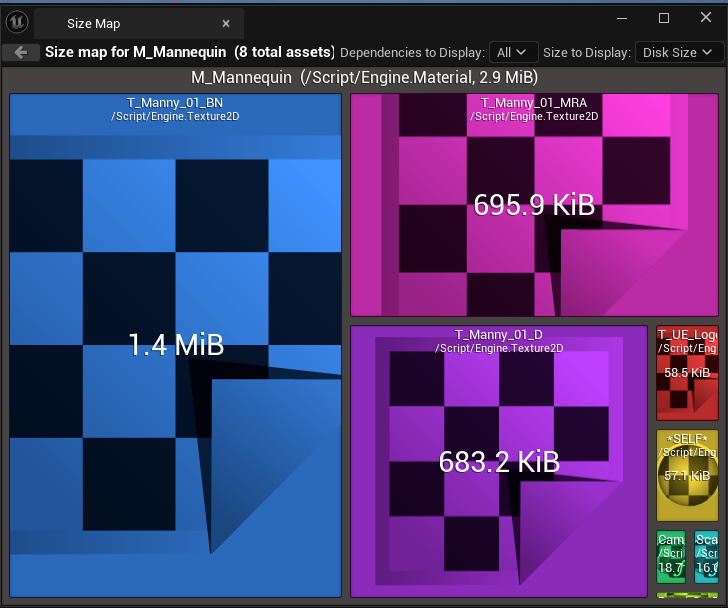Go back with the left arrow button
Viewport: 728px width, 608px height.
[x=20, y=52]
